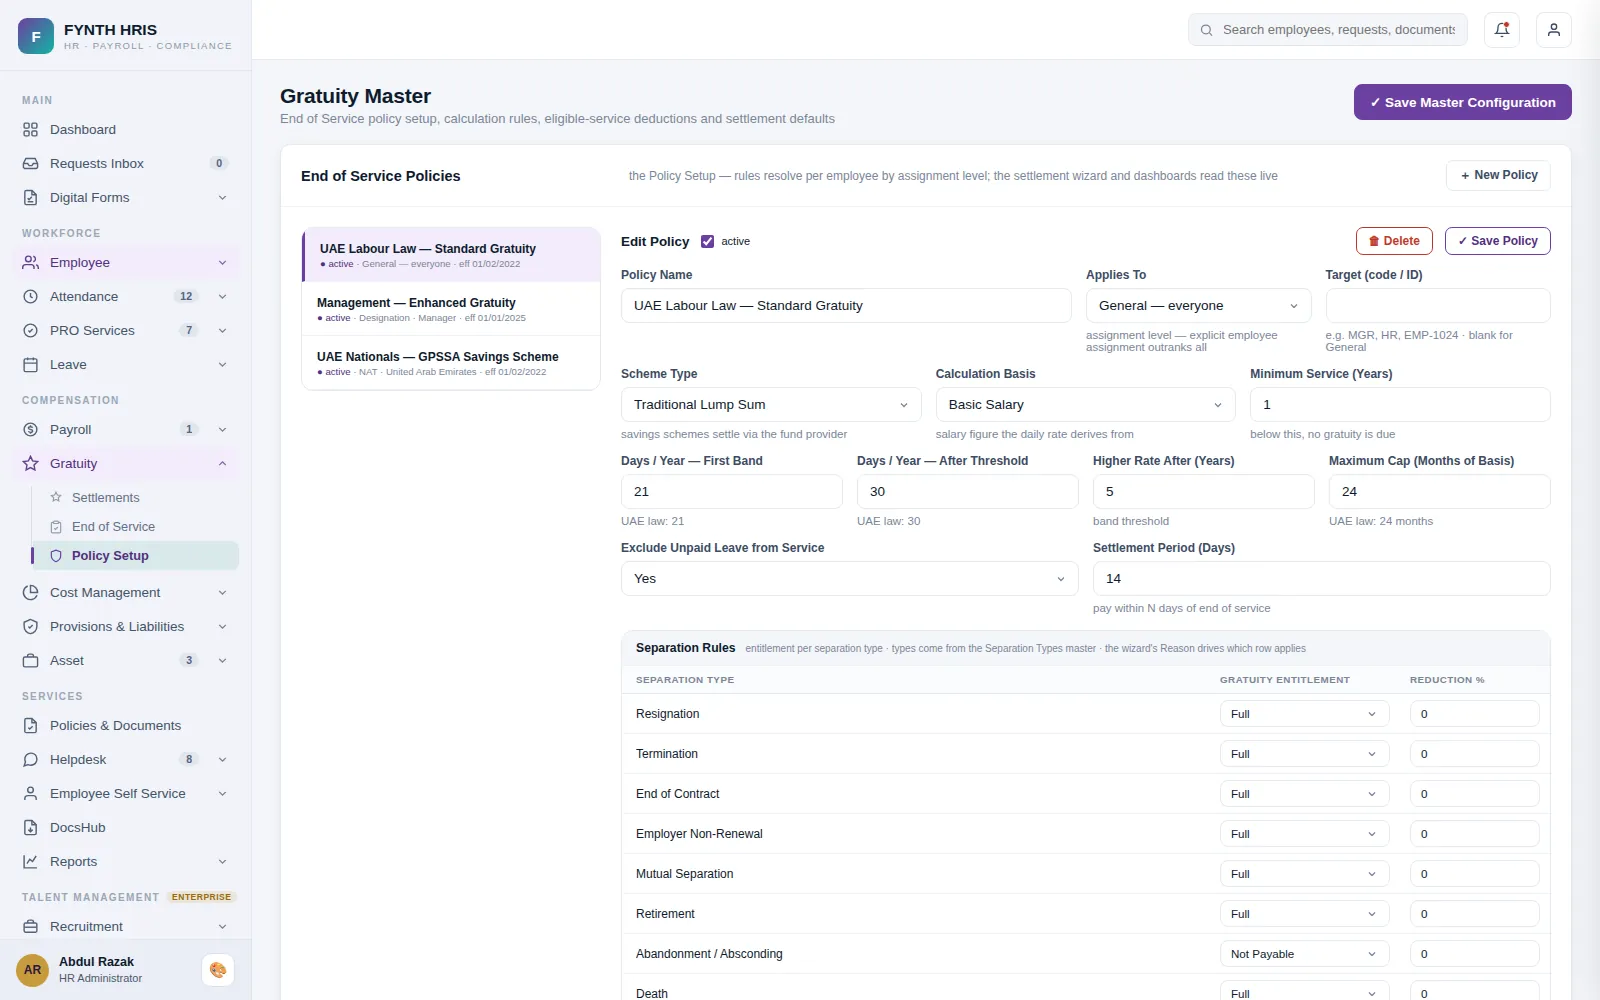The width and height of the screenshot is (1600, 1000).
Task: Delete the current policy
Action: 1394,241
